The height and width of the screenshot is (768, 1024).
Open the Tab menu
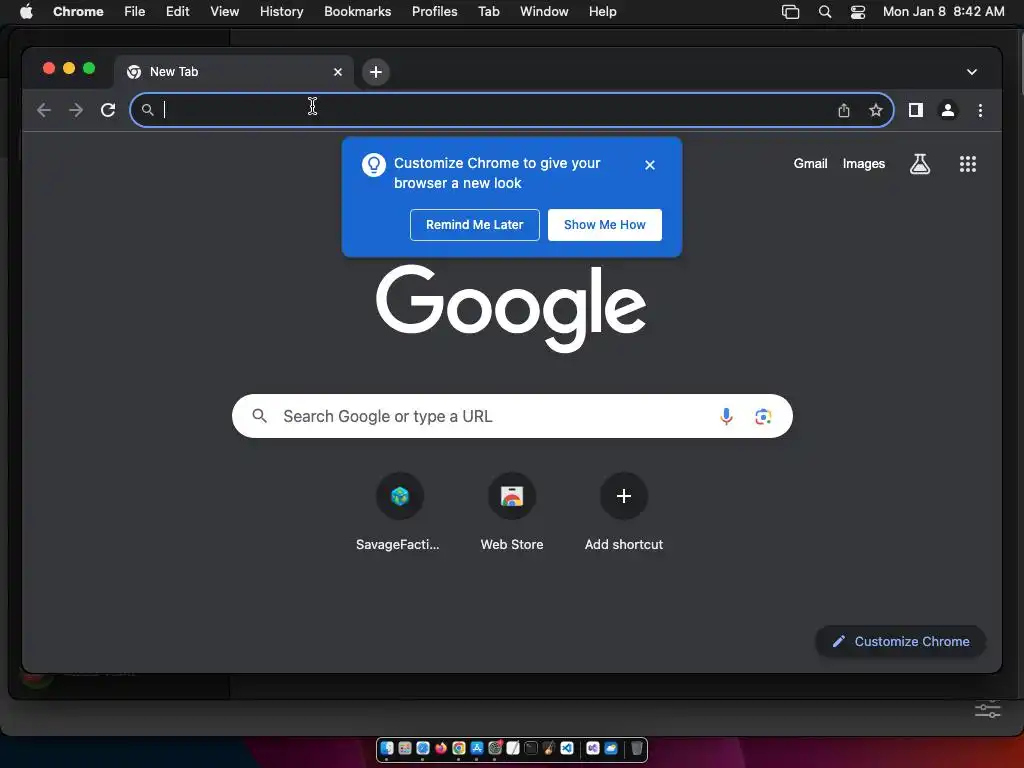coord(488,12)
